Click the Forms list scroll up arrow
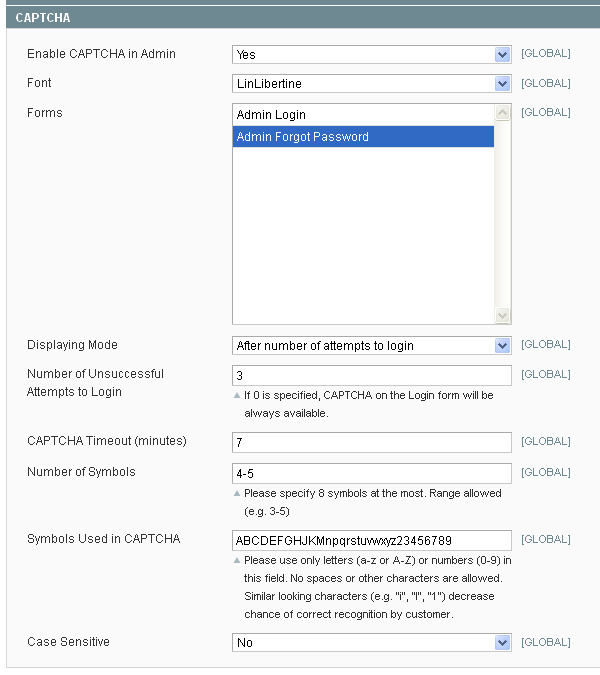The image size is (600, 675). click(x=503, y=113)
